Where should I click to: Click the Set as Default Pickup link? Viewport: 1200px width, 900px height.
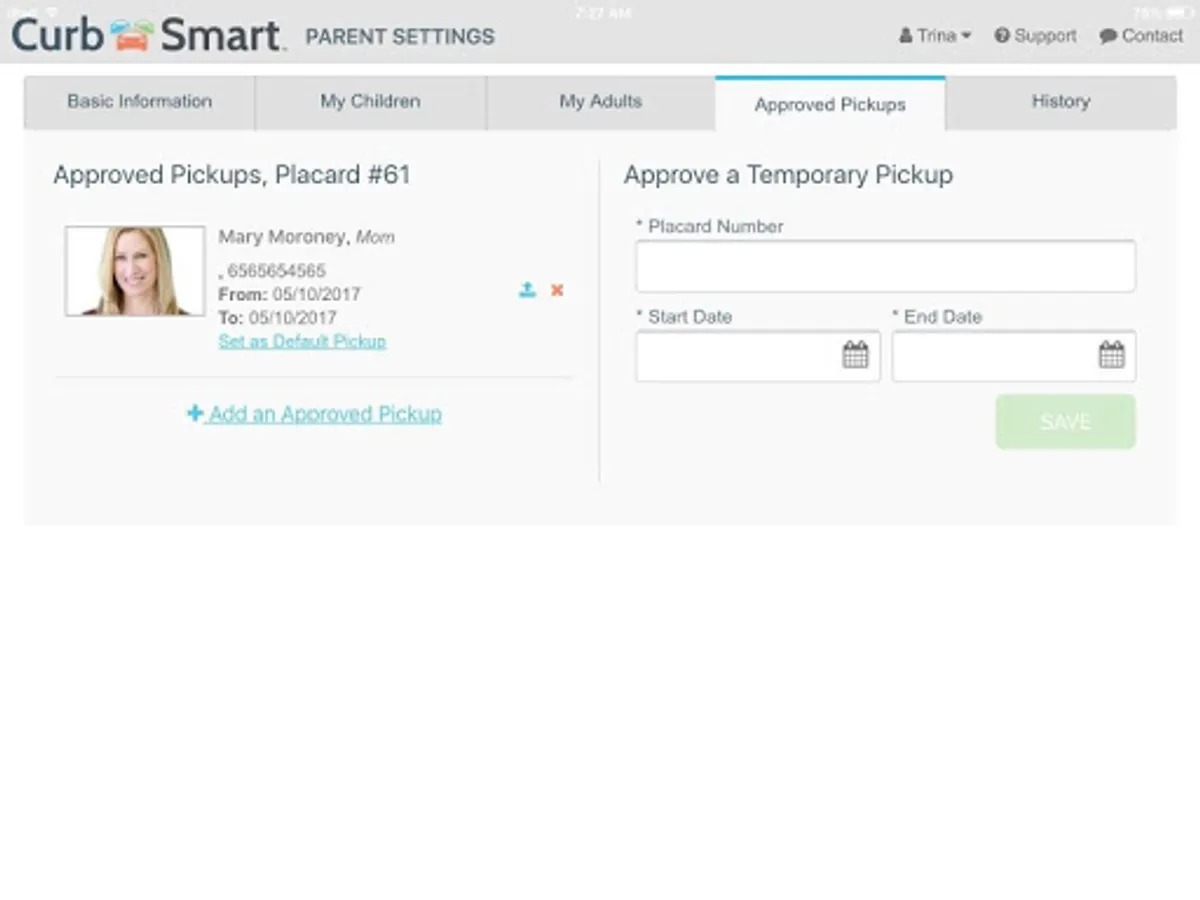[302, 342]
